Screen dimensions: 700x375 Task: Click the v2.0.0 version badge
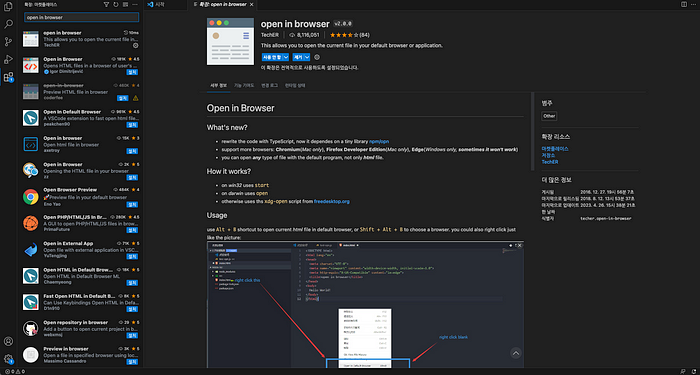(x=343, y=24)
